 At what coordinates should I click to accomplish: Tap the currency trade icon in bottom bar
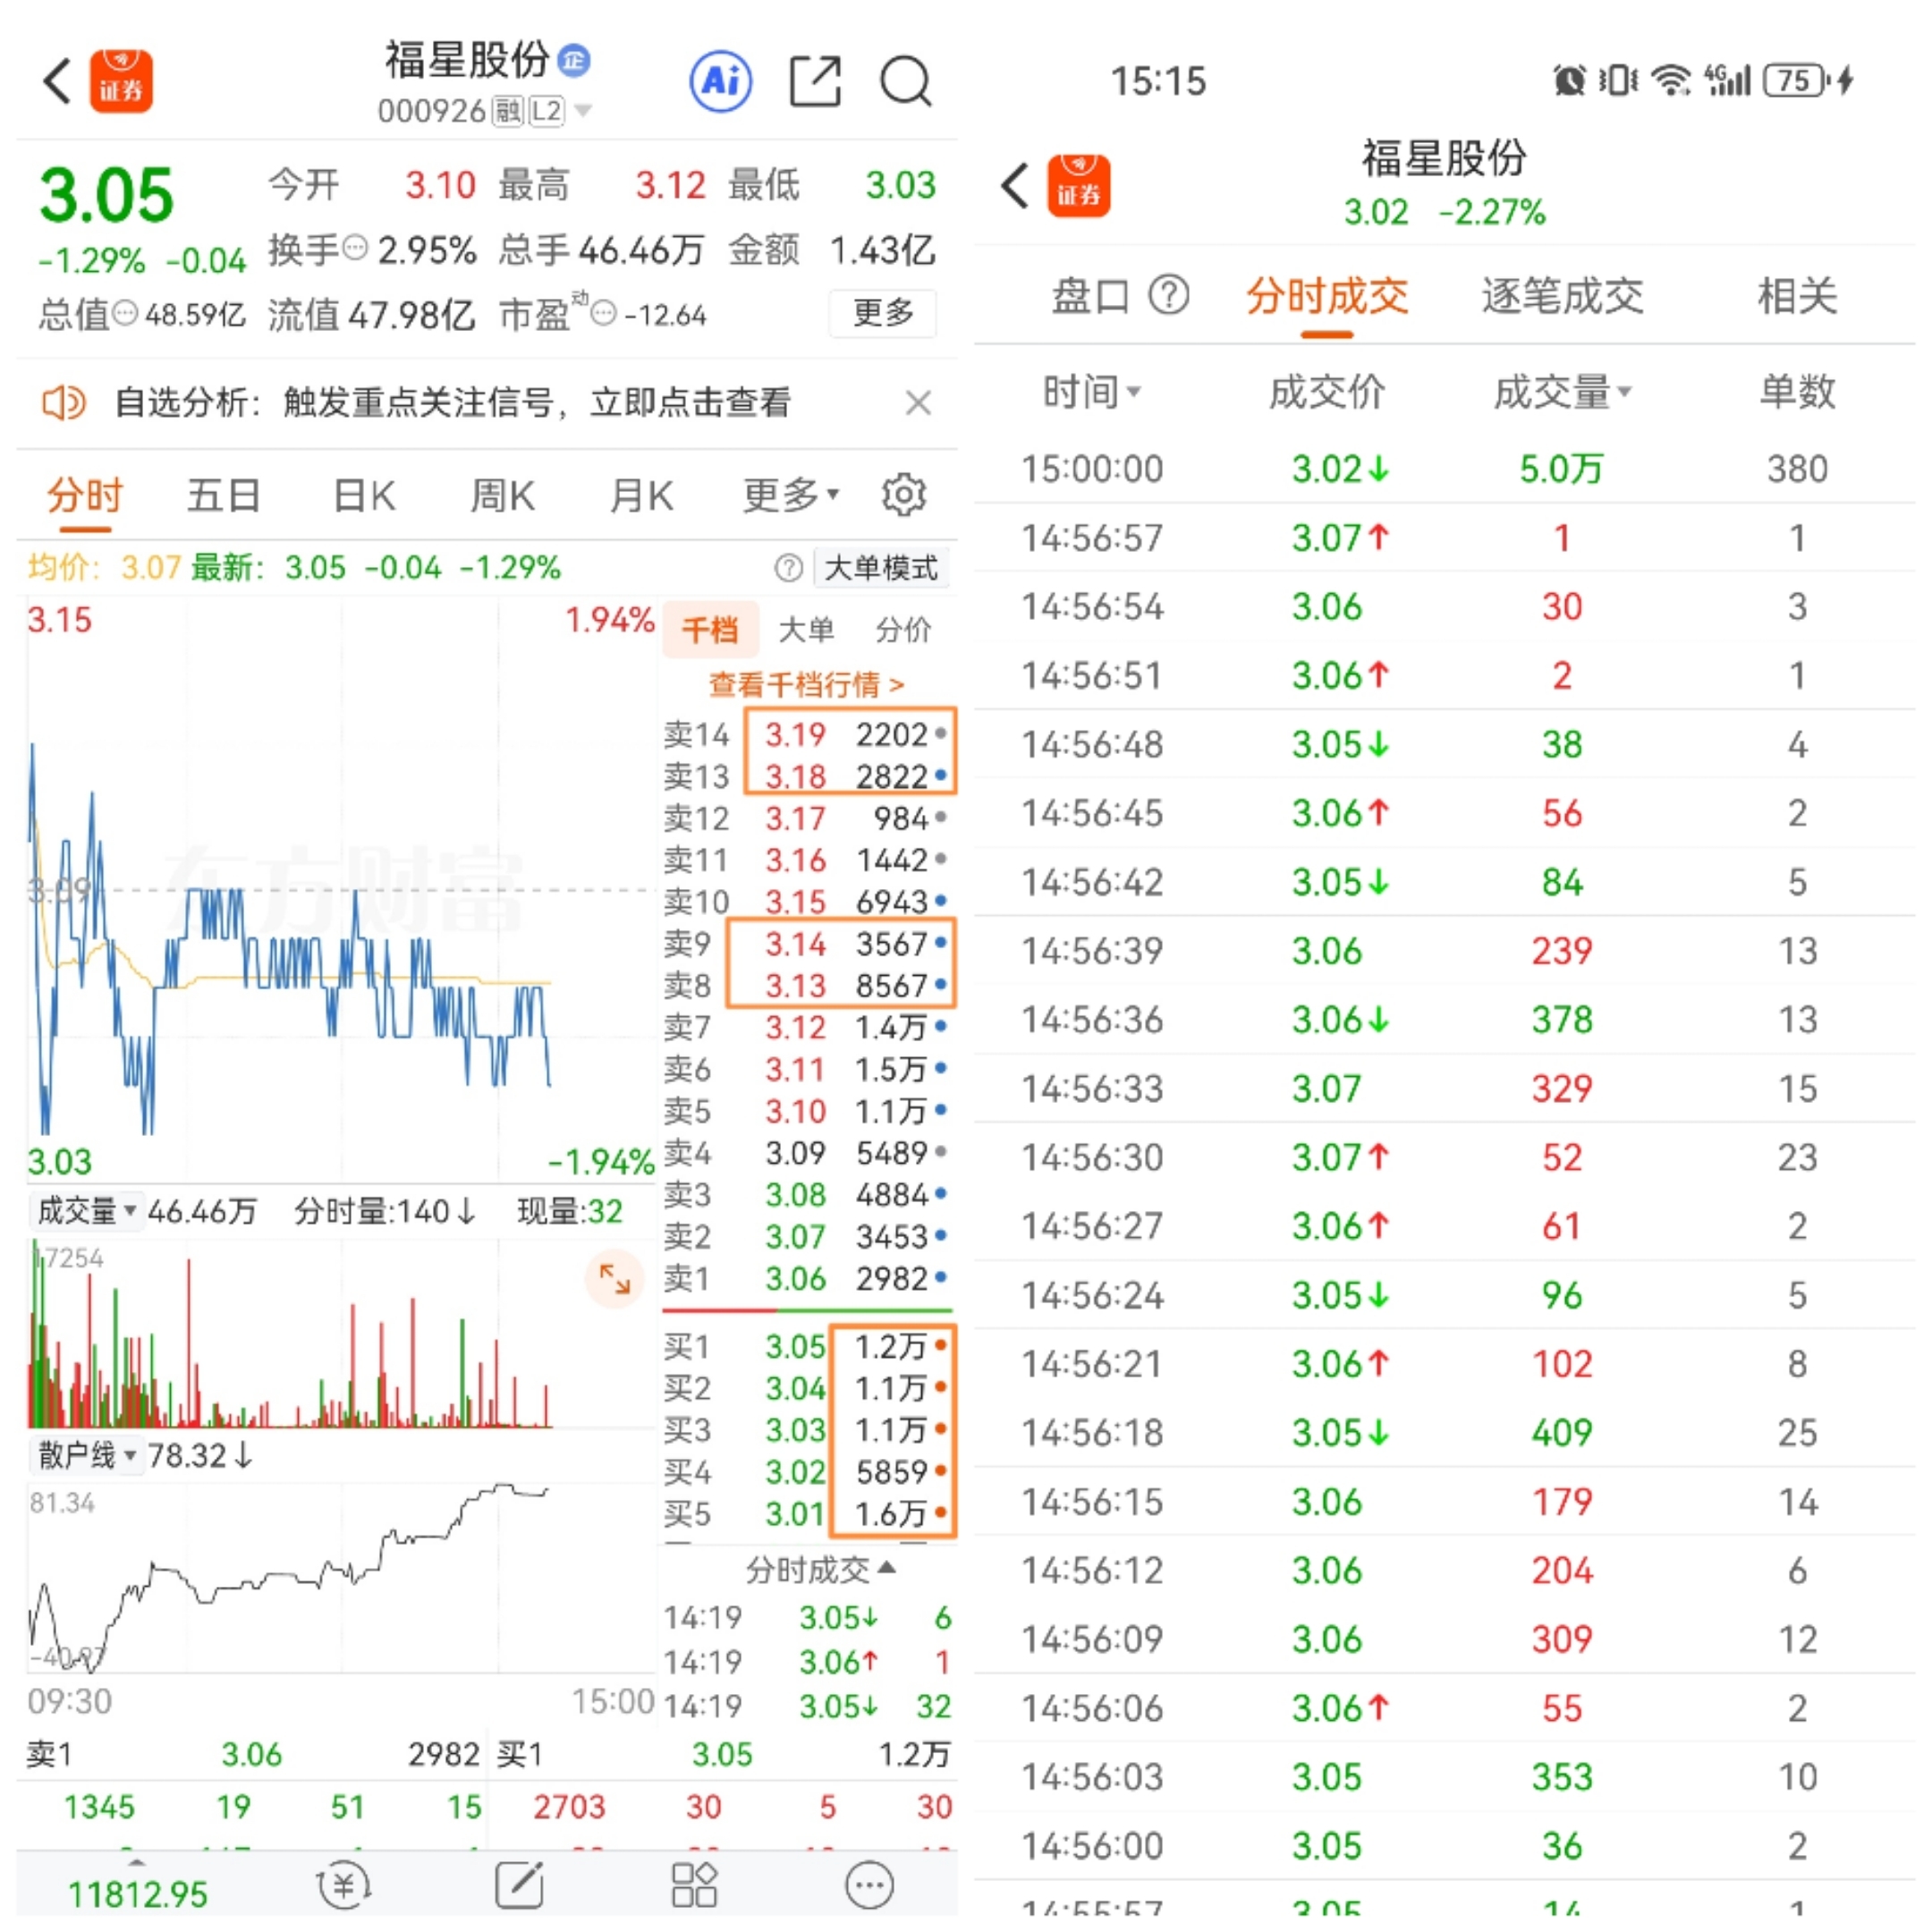[x=343, y=1886]
